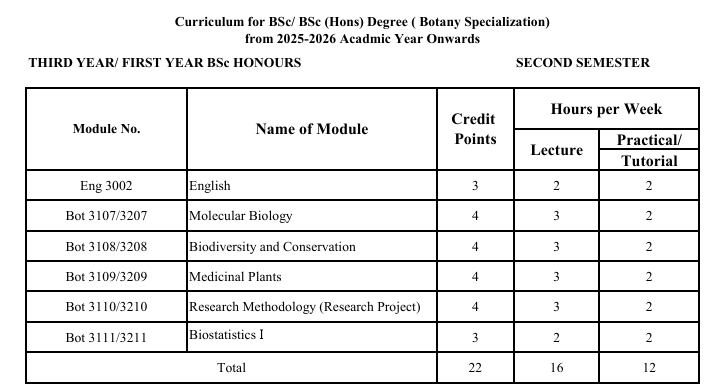
Task: Click the total credit points value 22
Action: pos(475,368)
